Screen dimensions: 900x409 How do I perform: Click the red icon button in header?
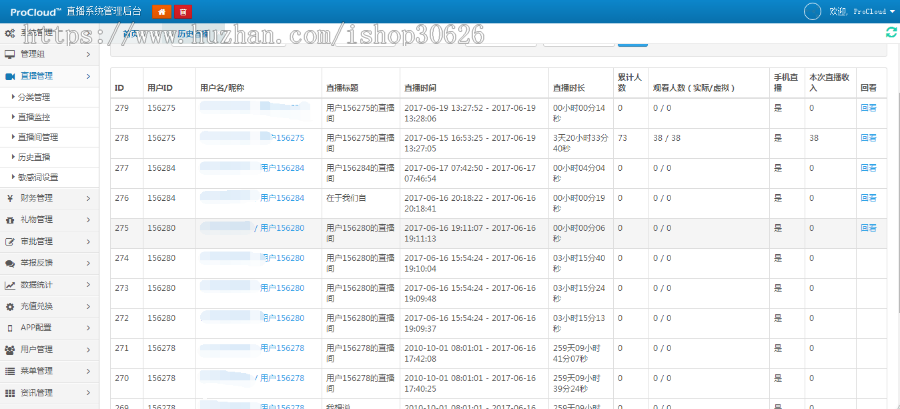pos(183,11)
